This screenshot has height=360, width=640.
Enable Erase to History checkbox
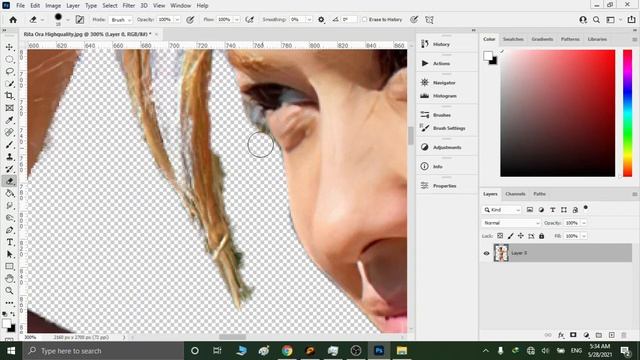364,20
